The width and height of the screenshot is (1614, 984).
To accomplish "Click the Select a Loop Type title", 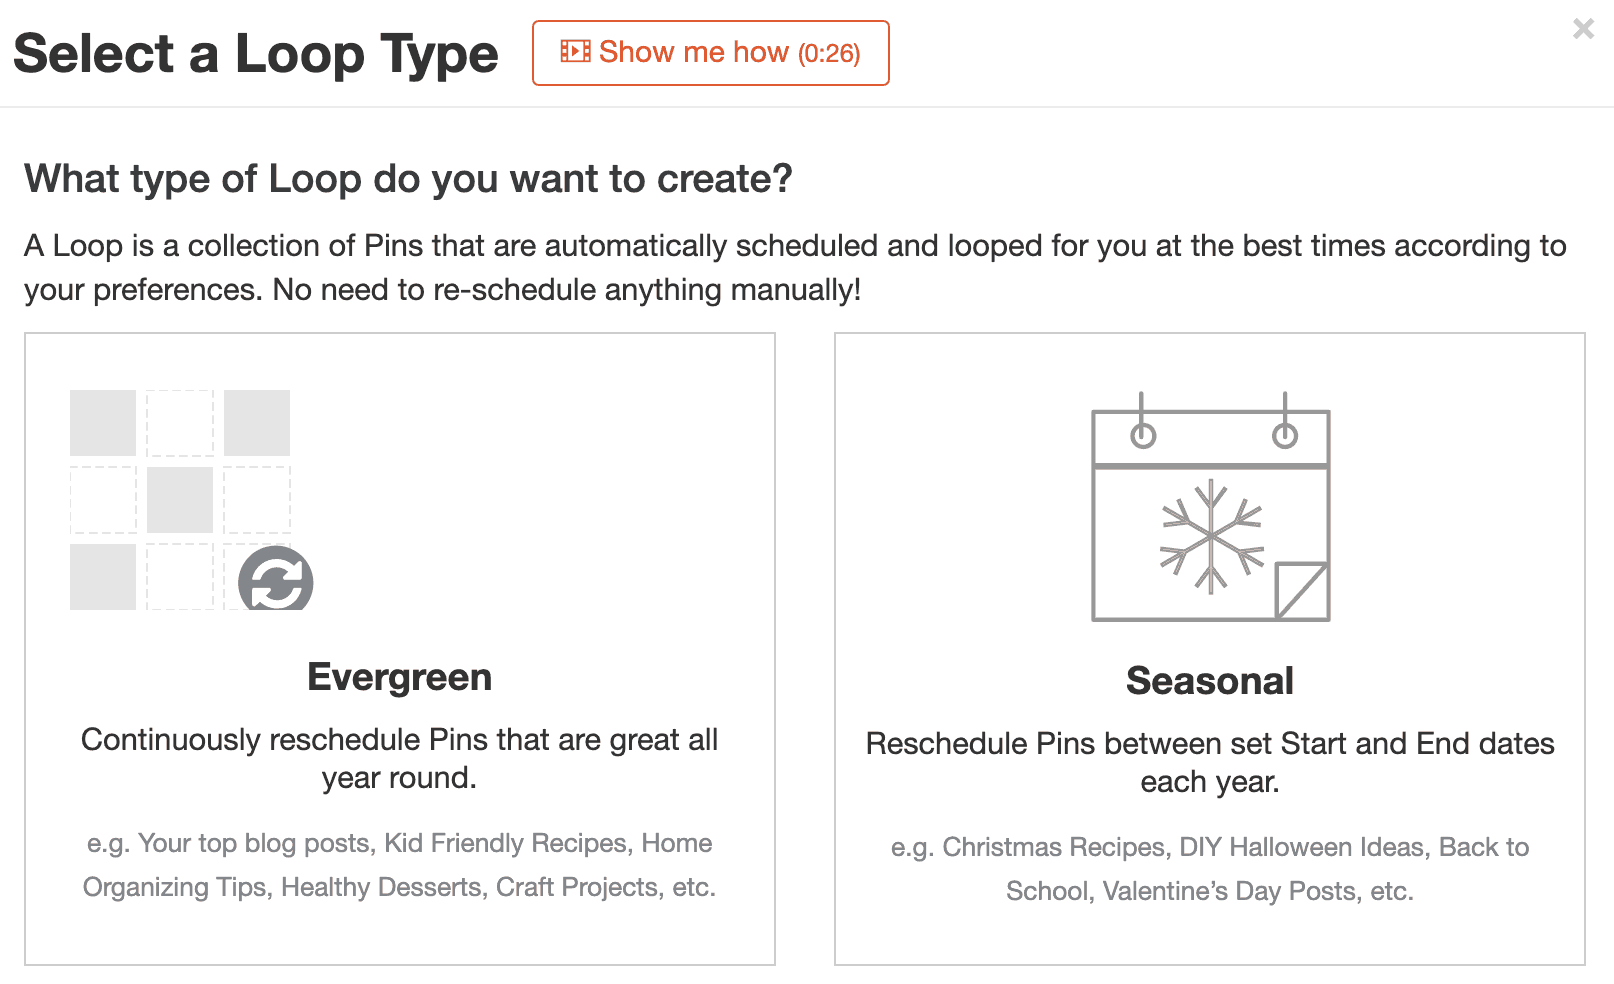I will pos(256,53).
